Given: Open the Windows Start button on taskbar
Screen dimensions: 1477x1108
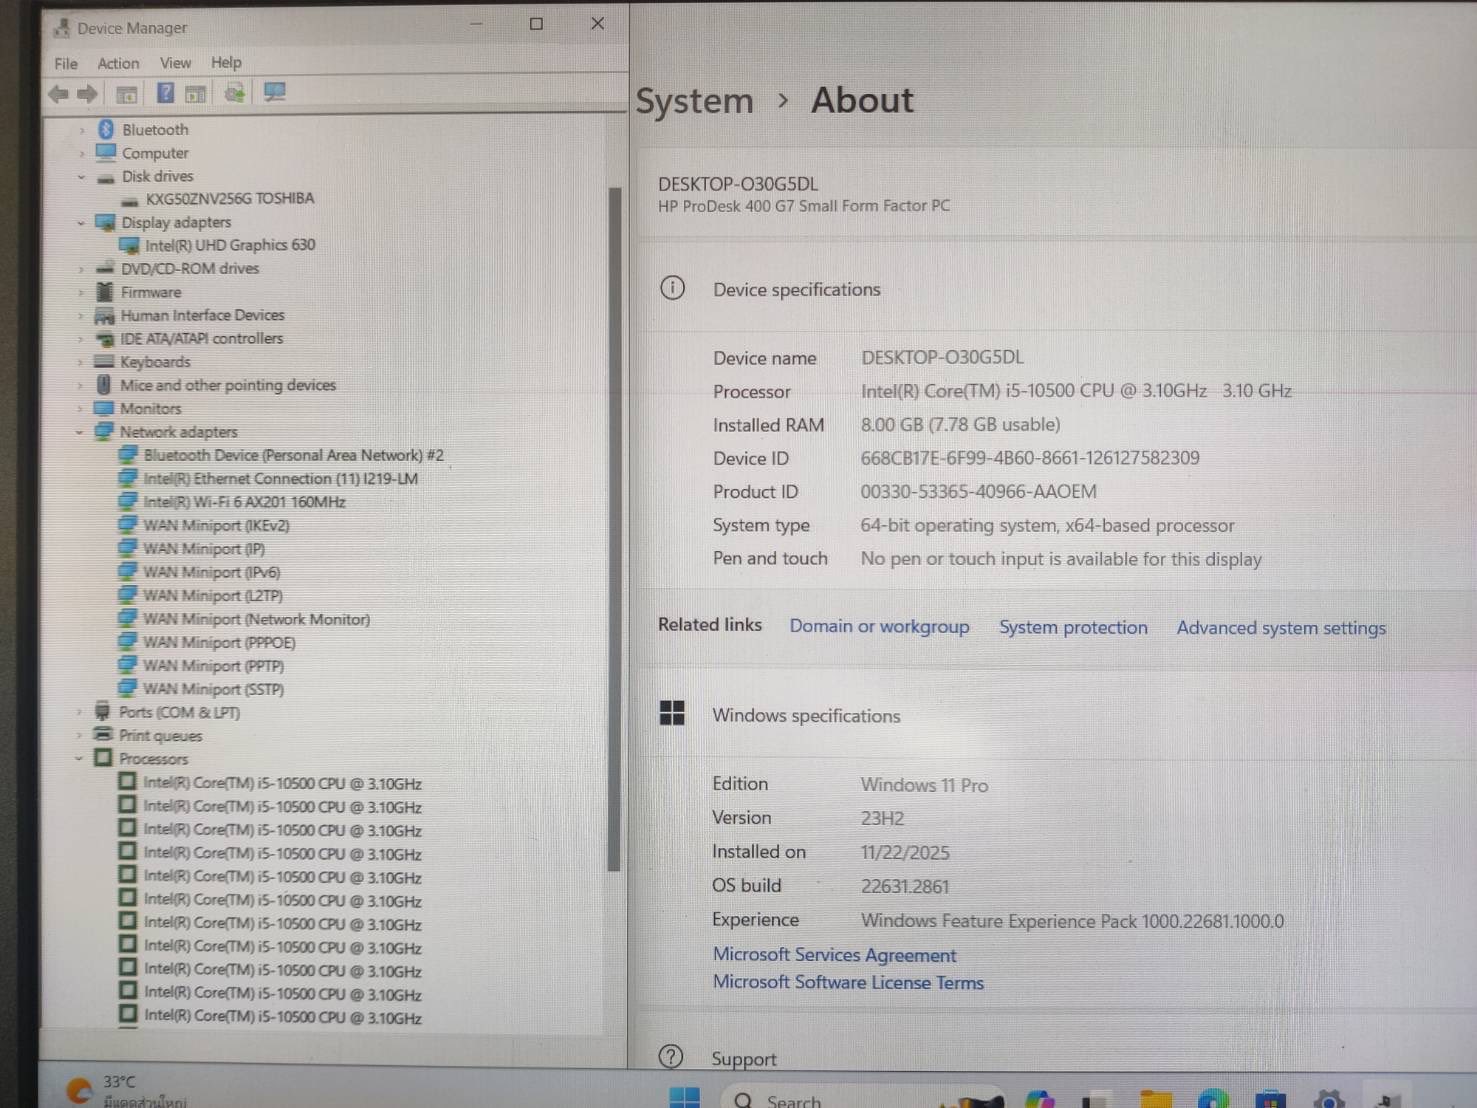Looking at the screenshot, I should coord(685,1098).
